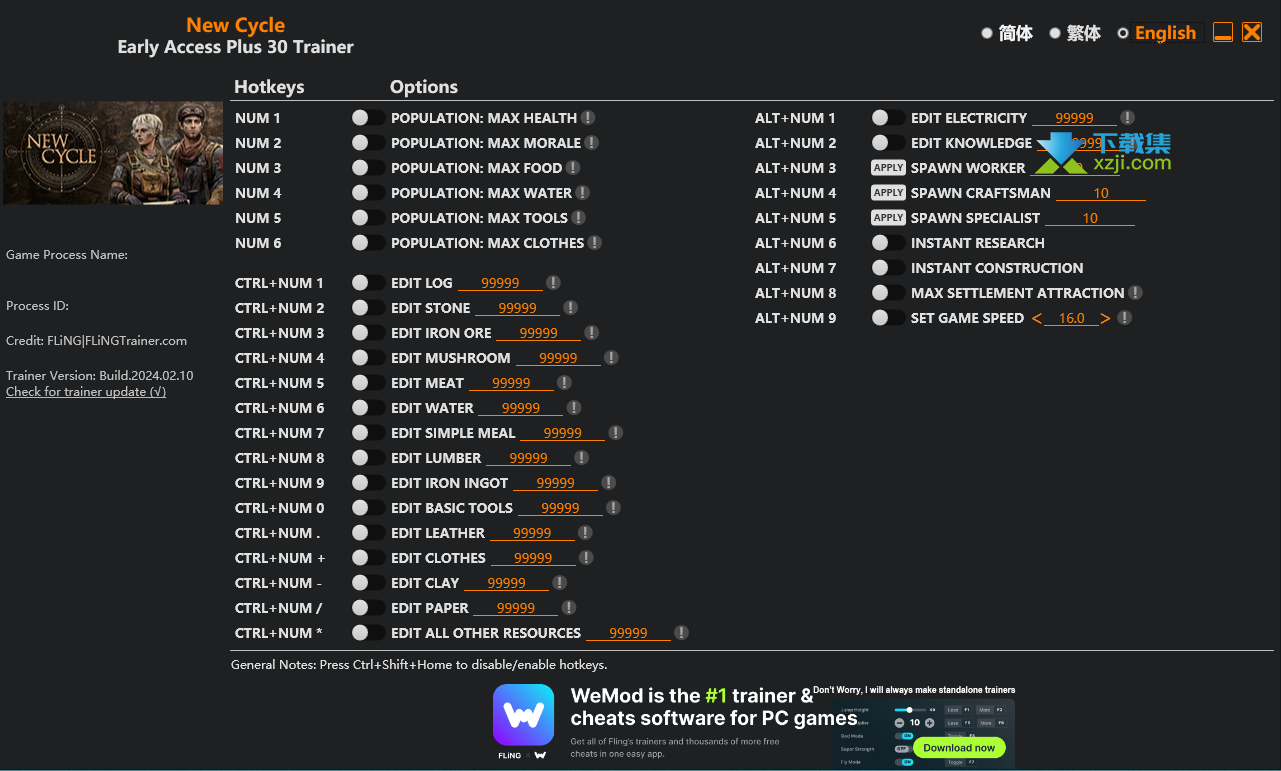Show the info icon for Edit Stone
Viewport: 1281px width, 771px height.
point(570,308)
